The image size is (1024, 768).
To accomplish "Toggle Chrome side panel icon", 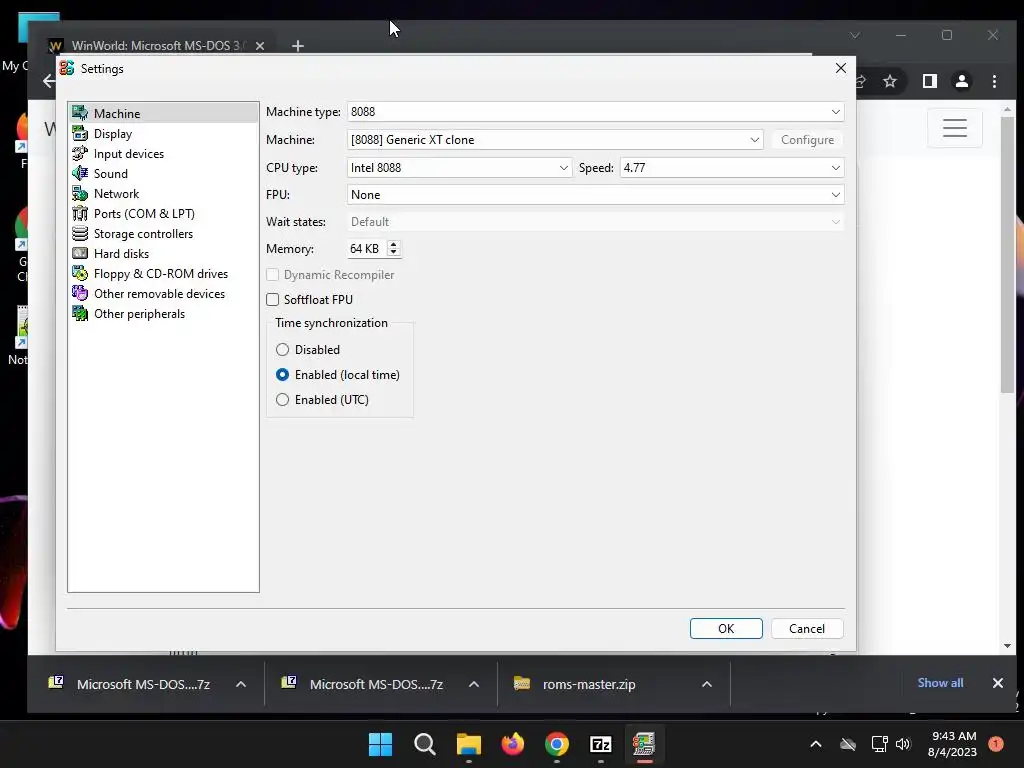I will point(929,82).
